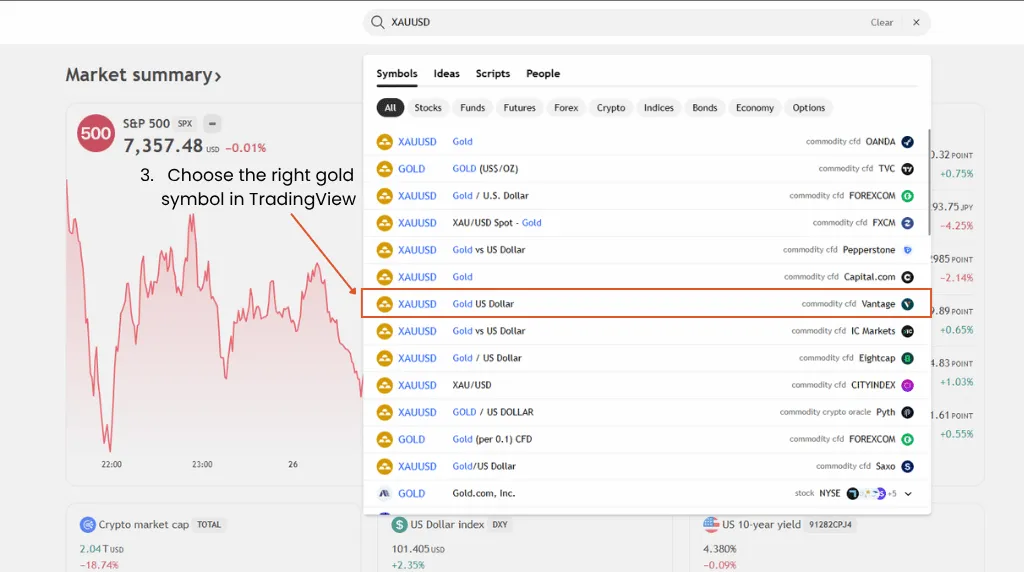1024x572 pixels.
Task: Click the 91282CPJ4 ticker badge
Action: point(830,525)
